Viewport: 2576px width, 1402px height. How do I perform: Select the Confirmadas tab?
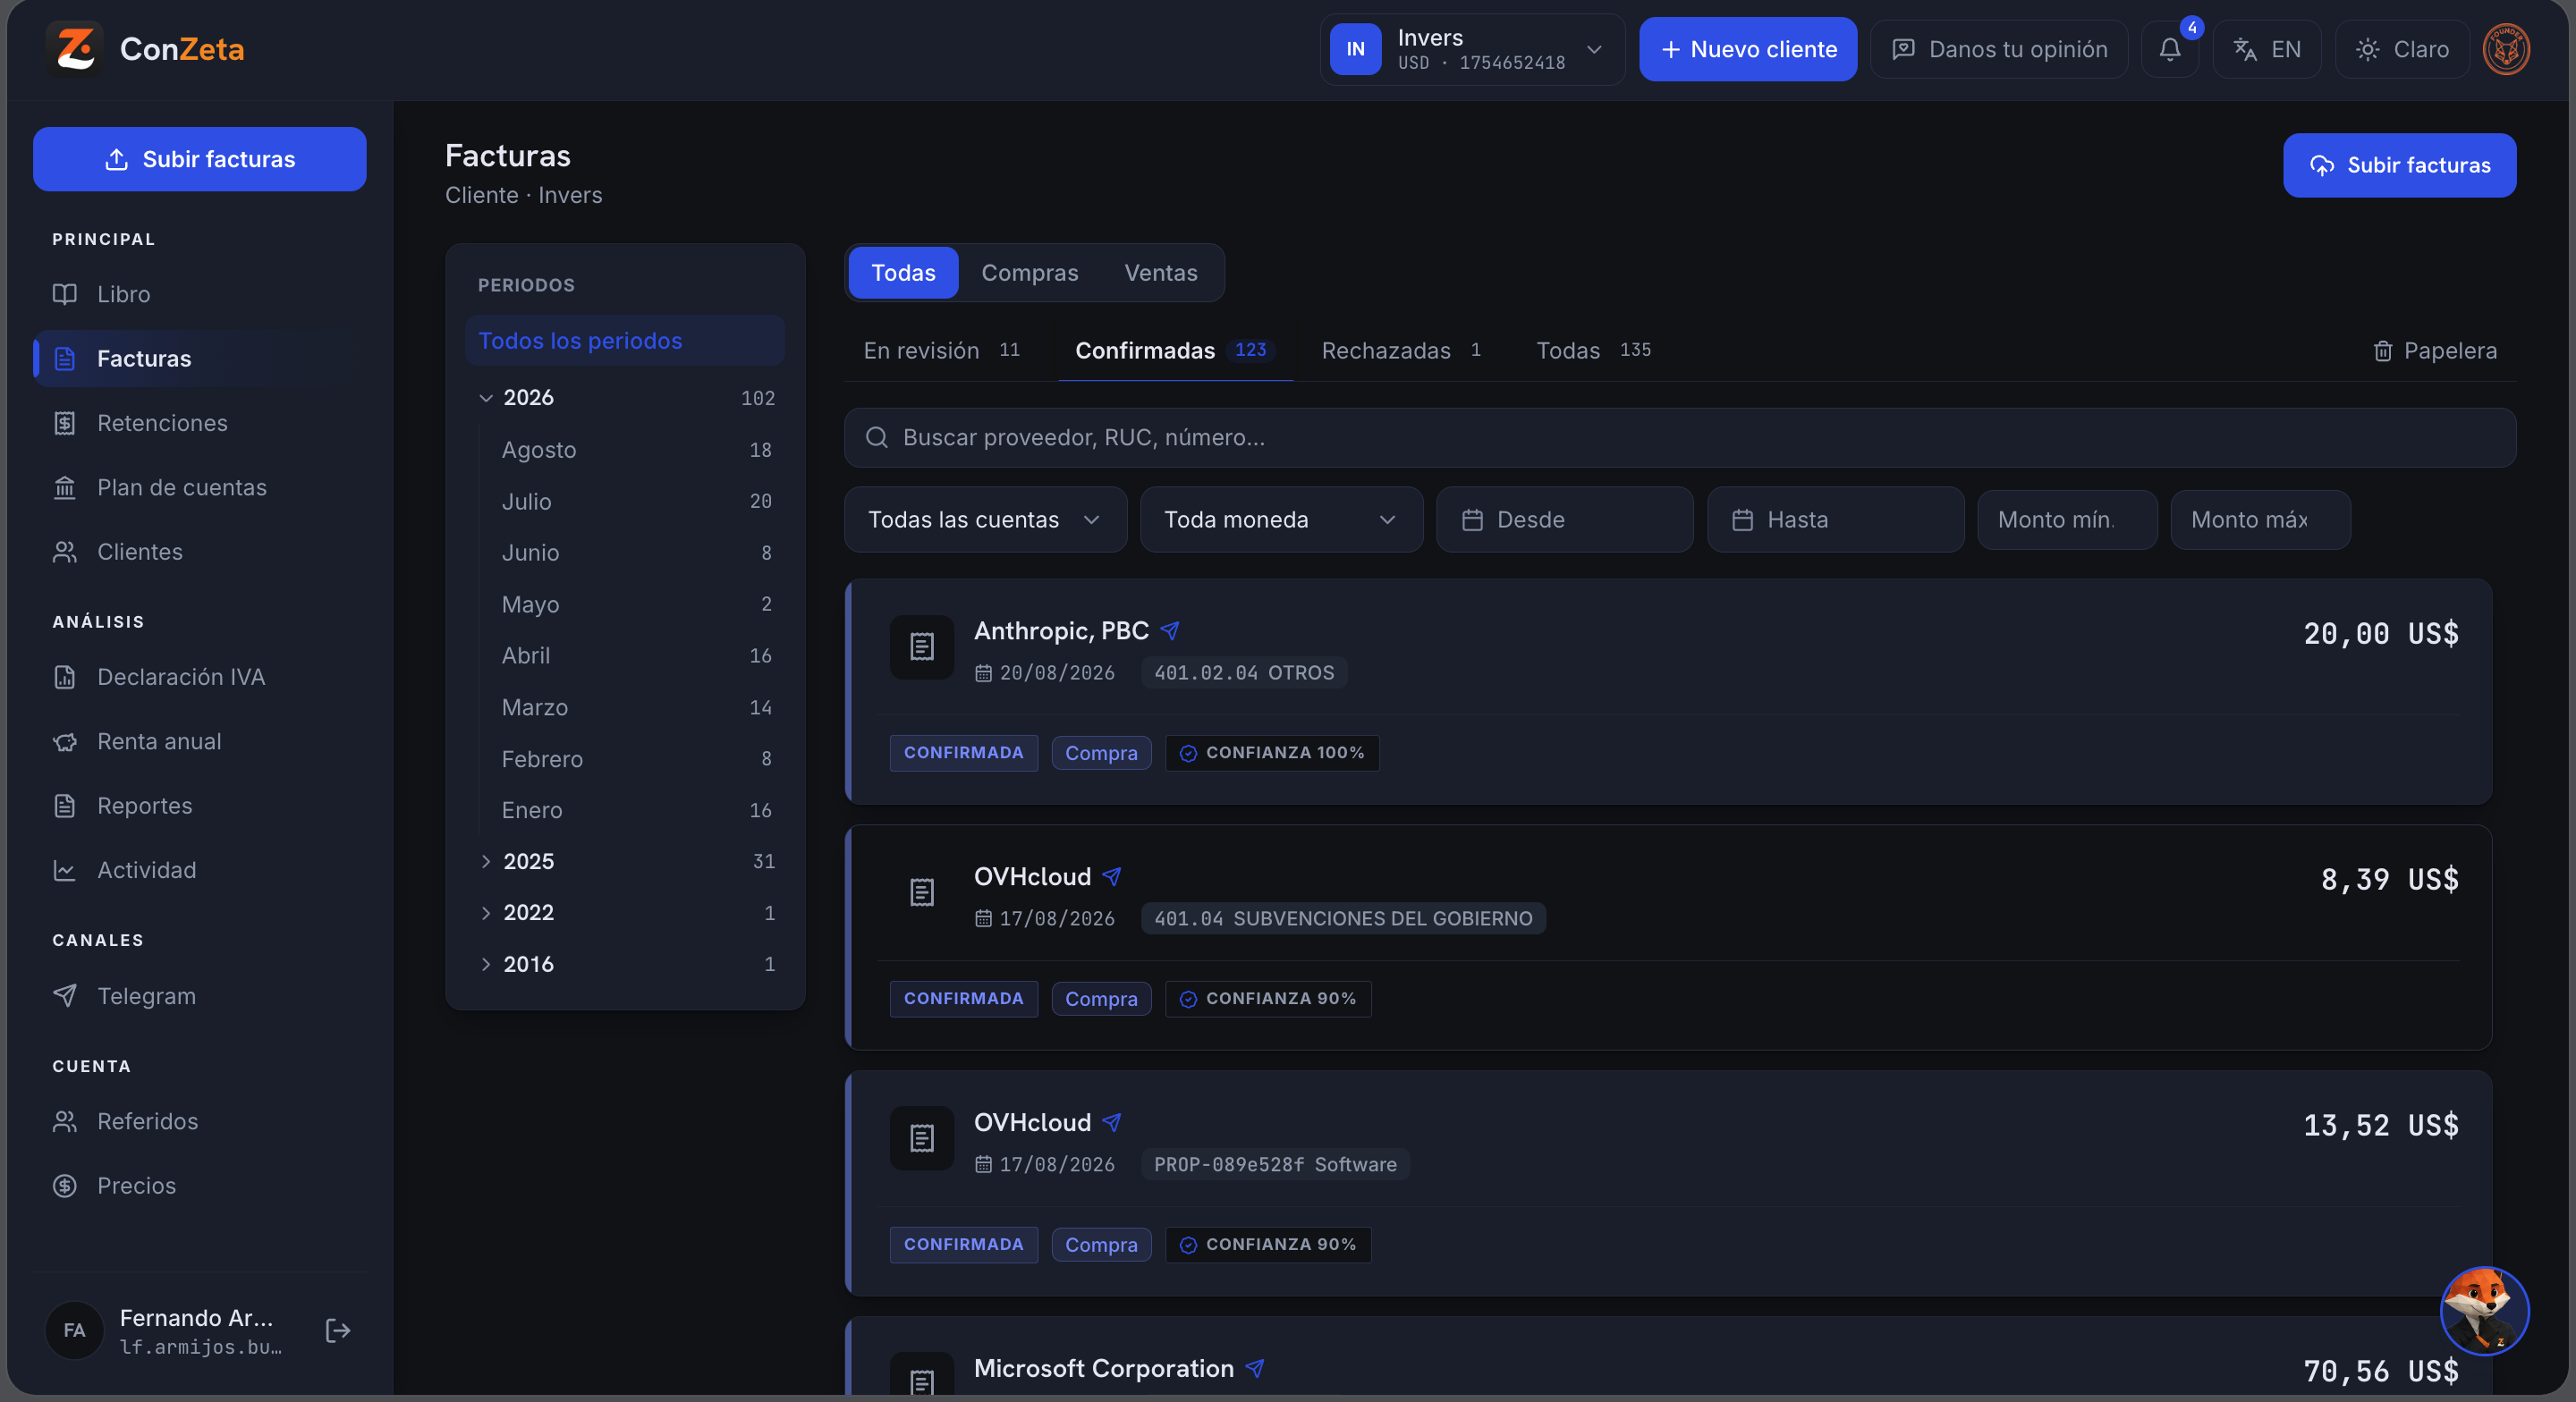click(x=1174, y=351)
